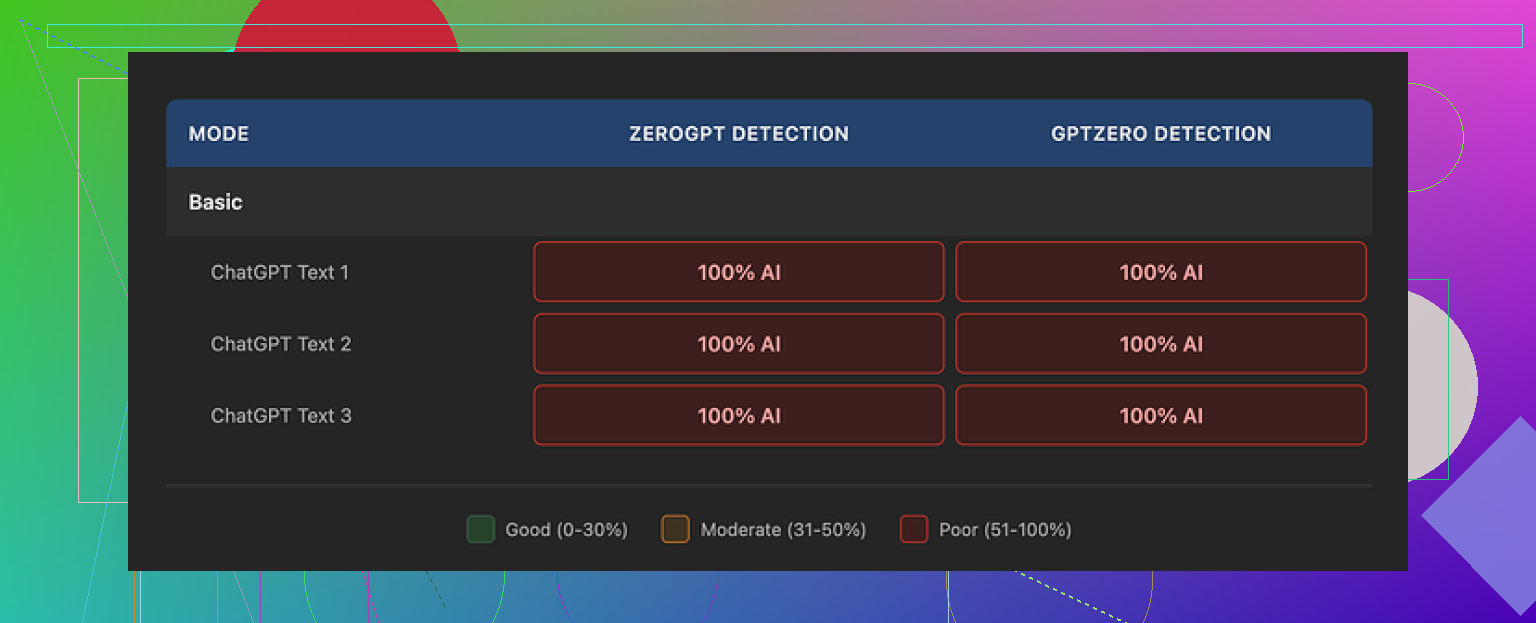Click the ChatGPT Text 2 row label
Screen dimensions: 1536x623
pos(281,344)
